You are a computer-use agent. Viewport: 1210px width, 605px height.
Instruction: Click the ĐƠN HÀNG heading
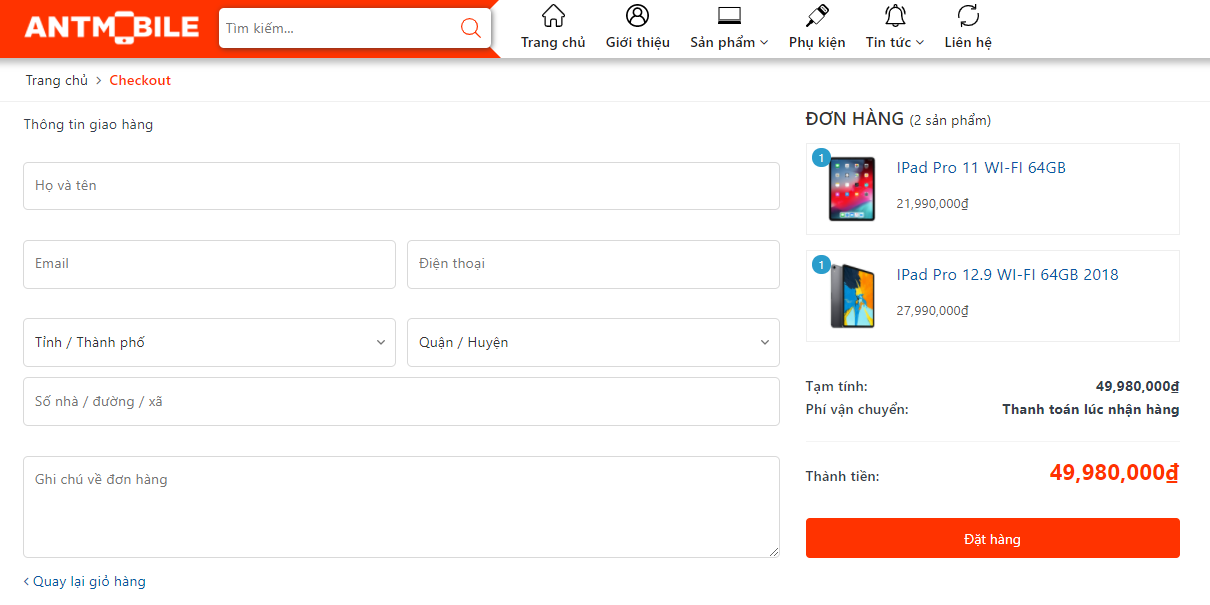[855, 119]
